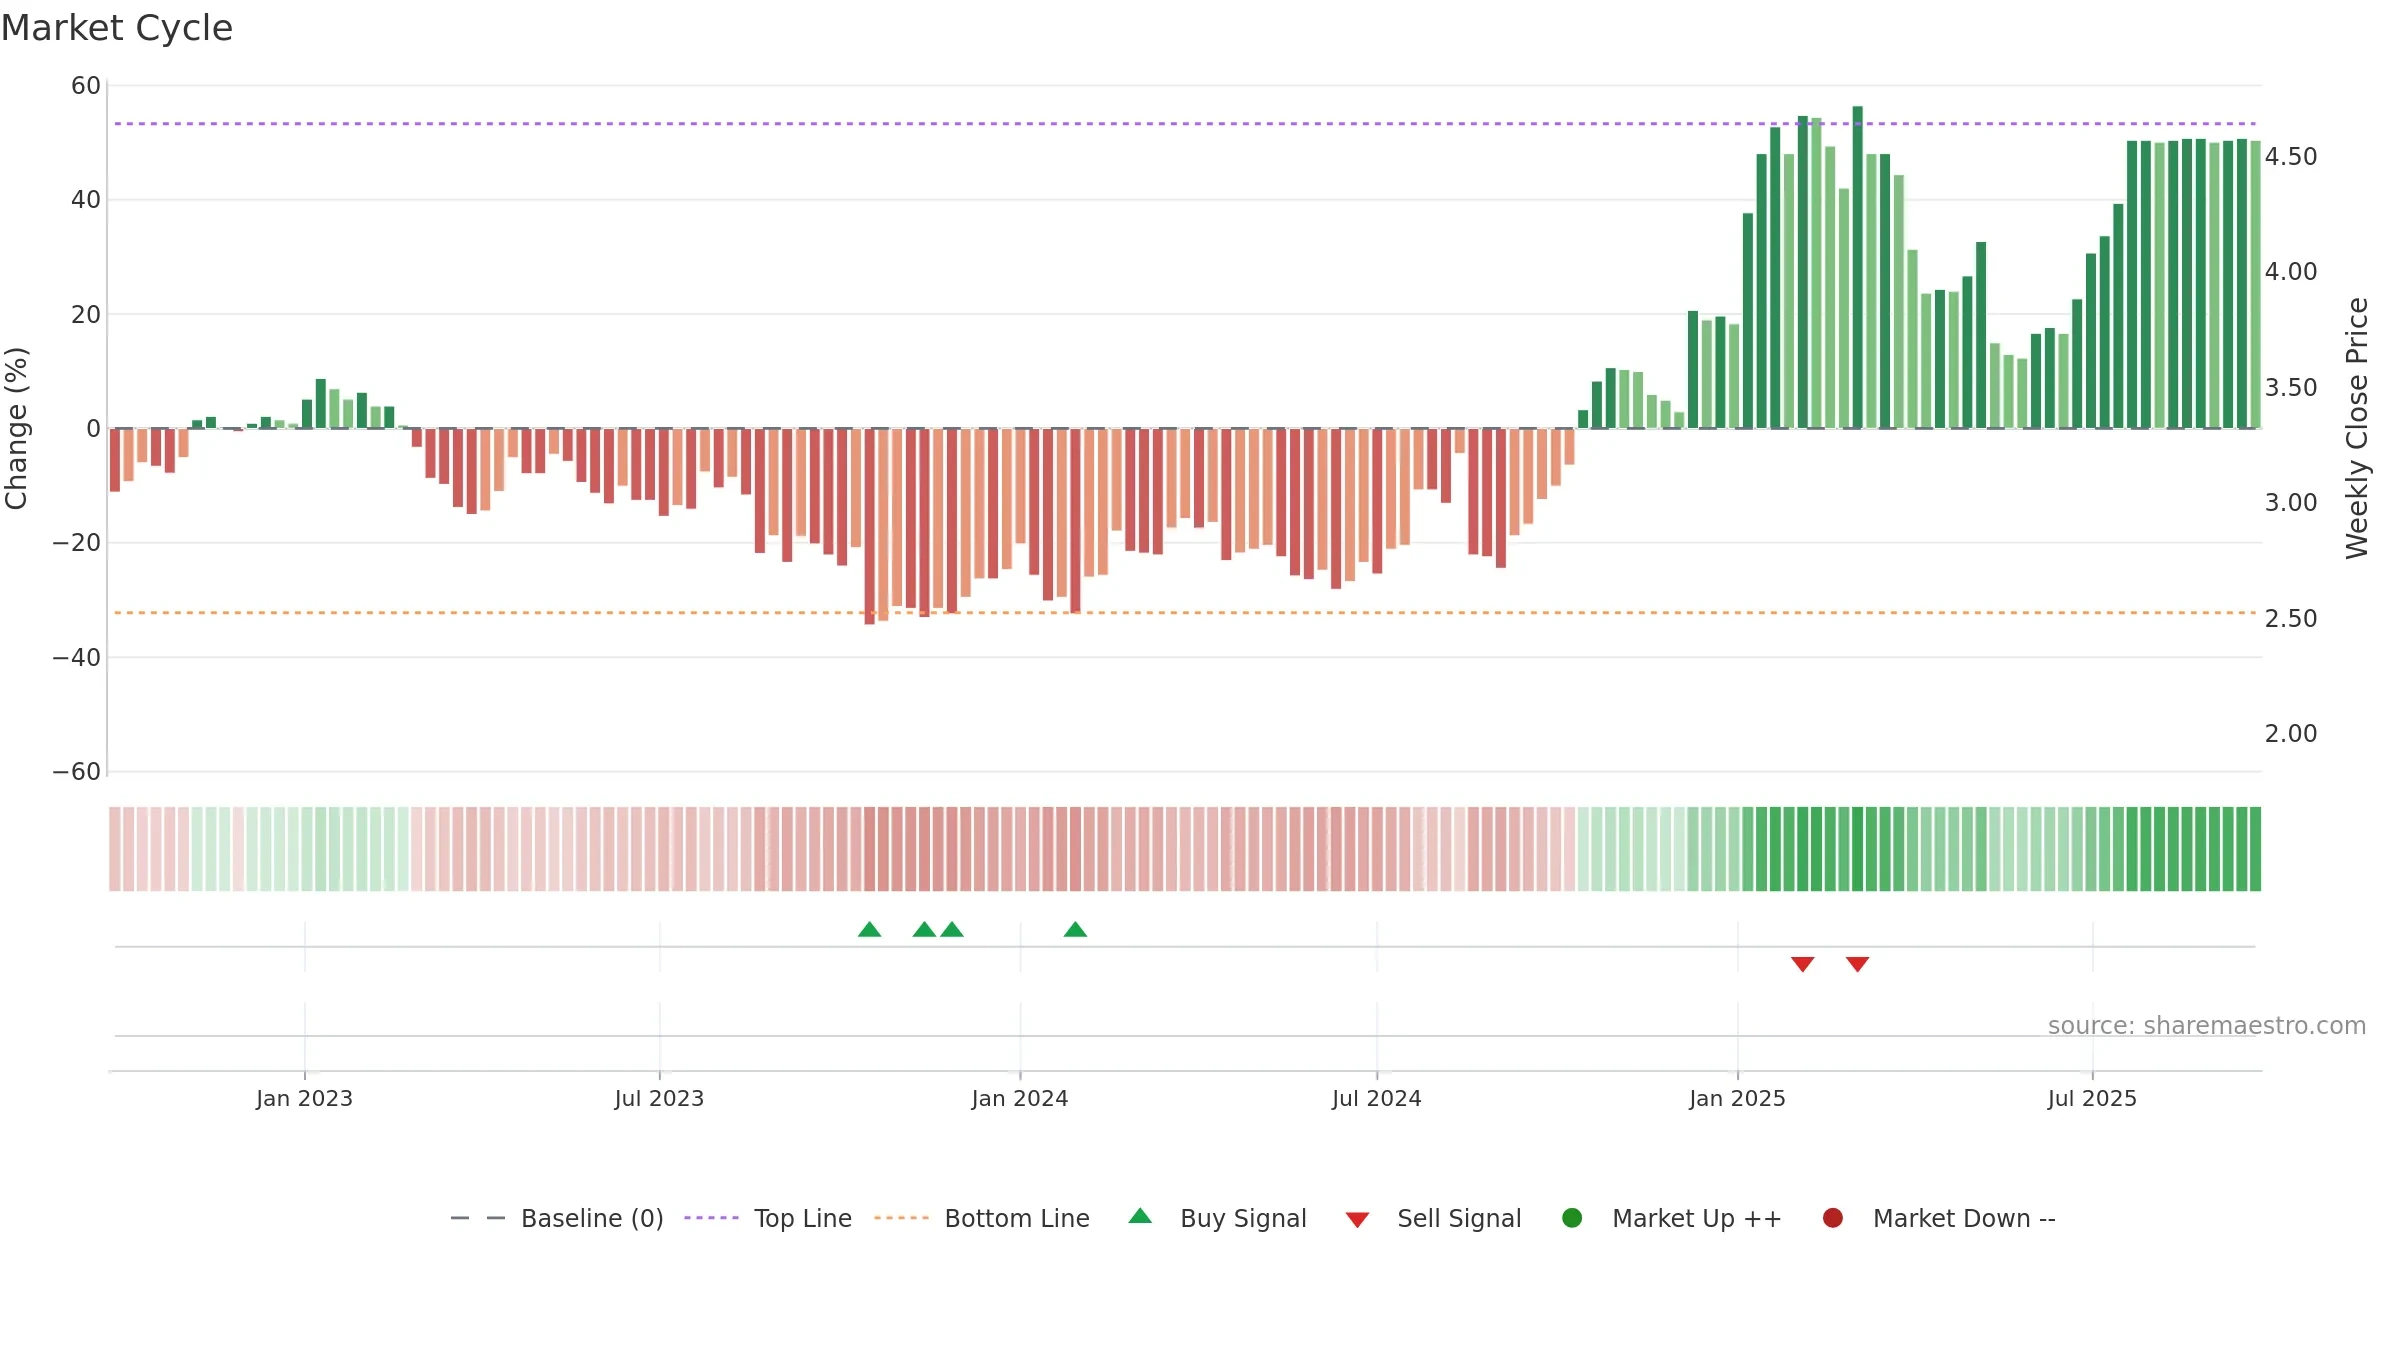Select the first red sell signal marker in 2025
This screenshot has width=2400, height=1350.
1803,964
